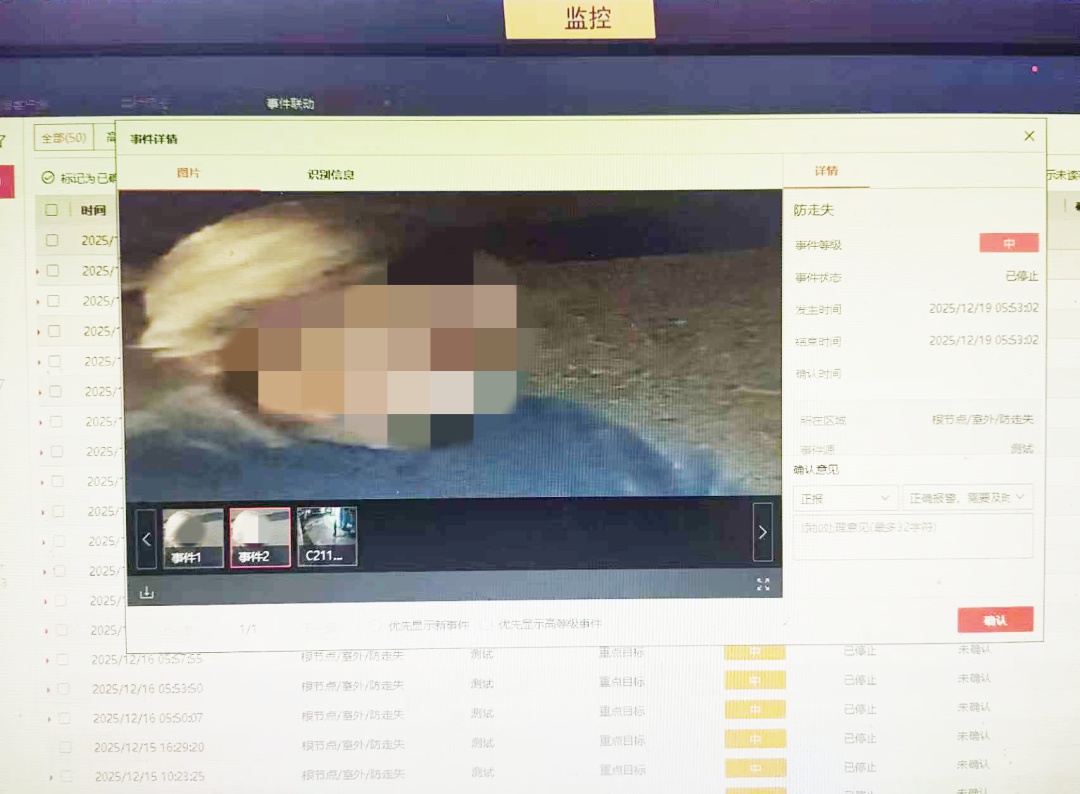This screenshot has width=1080, height=794.
Task: Select the 全部(50) filter tab
Action: [x=64, y=138]
